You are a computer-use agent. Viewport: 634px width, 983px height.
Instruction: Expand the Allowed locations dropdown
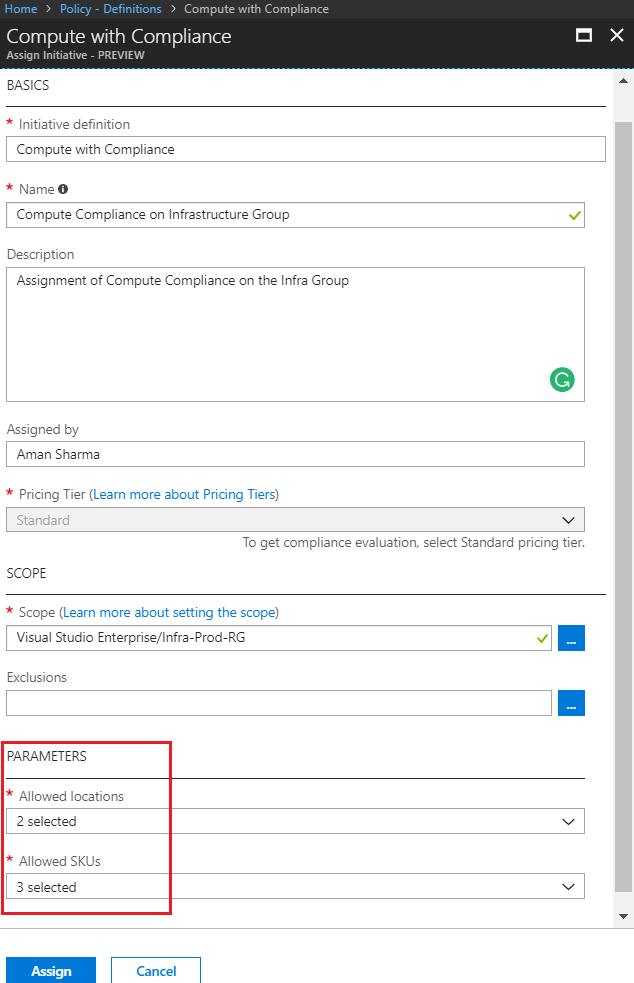pos(295,821)
